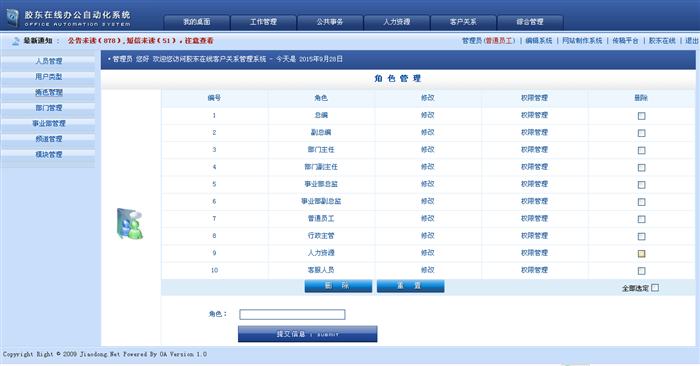
Task: Select 用户类型 in the sidebar
Action: pos(49,77)
